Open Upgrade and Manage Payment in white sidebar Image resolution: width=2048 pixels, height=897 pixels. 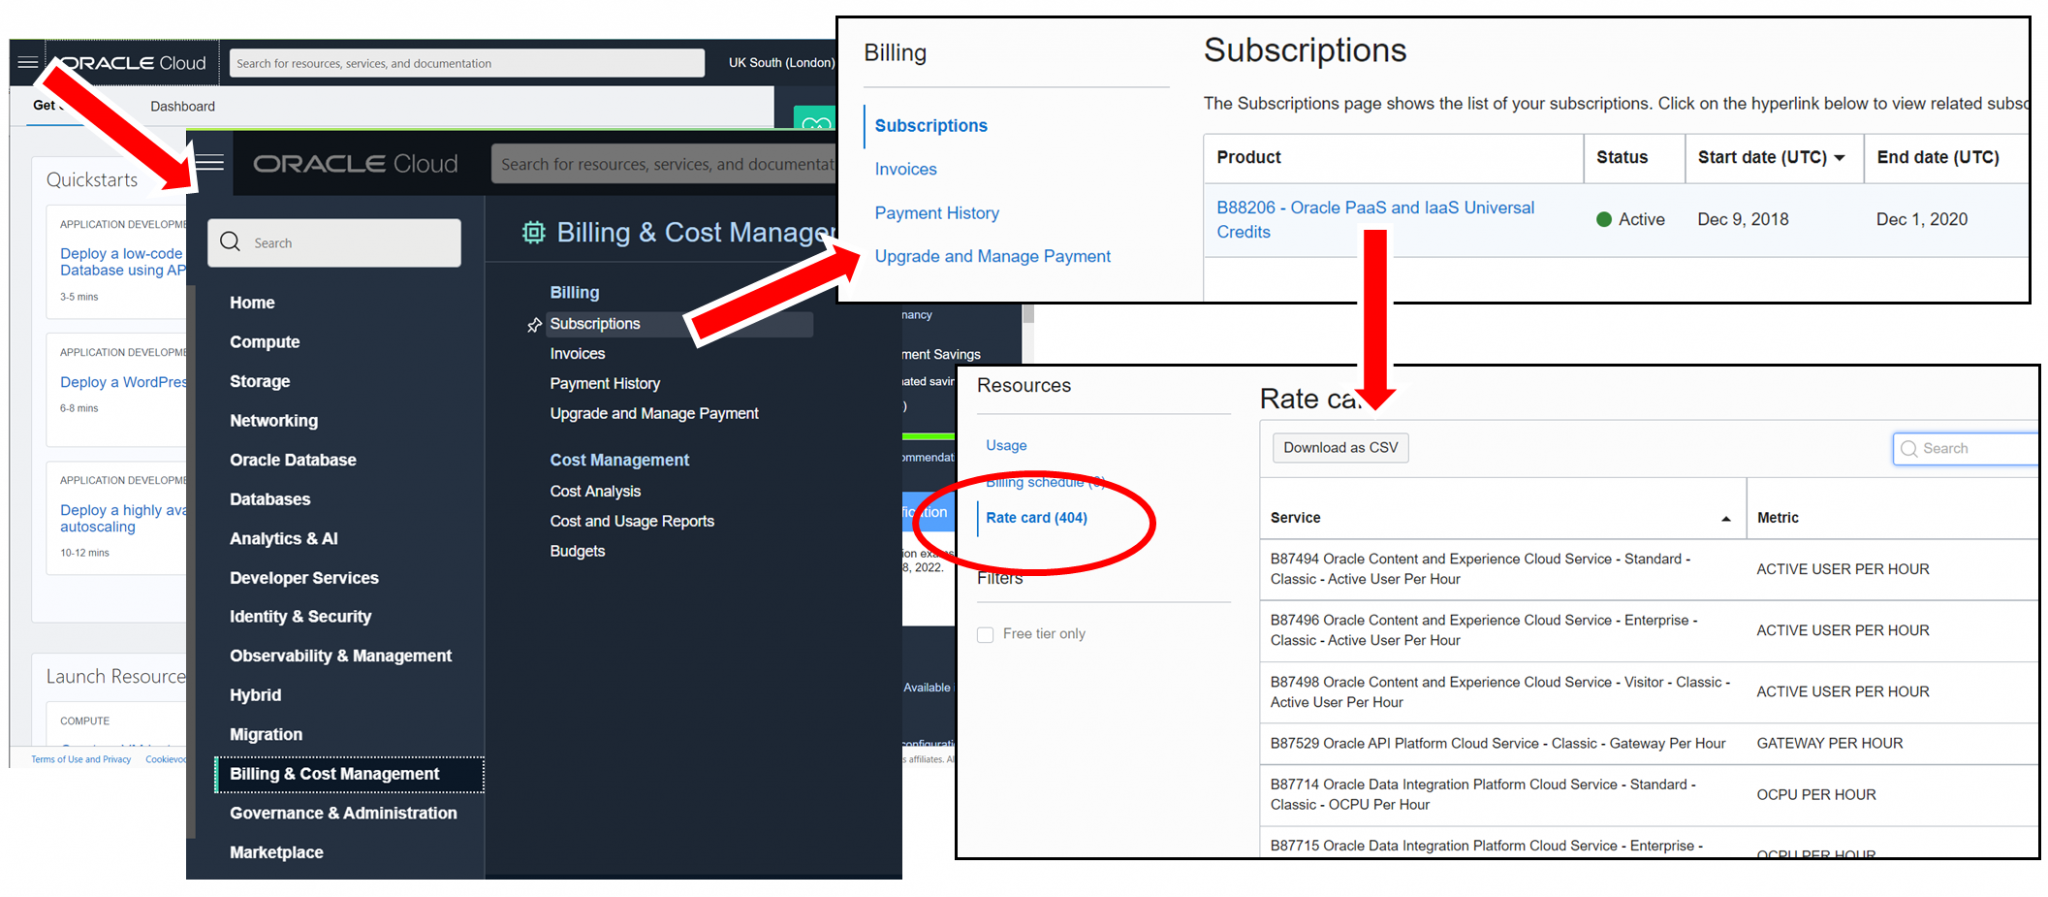(x=993, y=256)
